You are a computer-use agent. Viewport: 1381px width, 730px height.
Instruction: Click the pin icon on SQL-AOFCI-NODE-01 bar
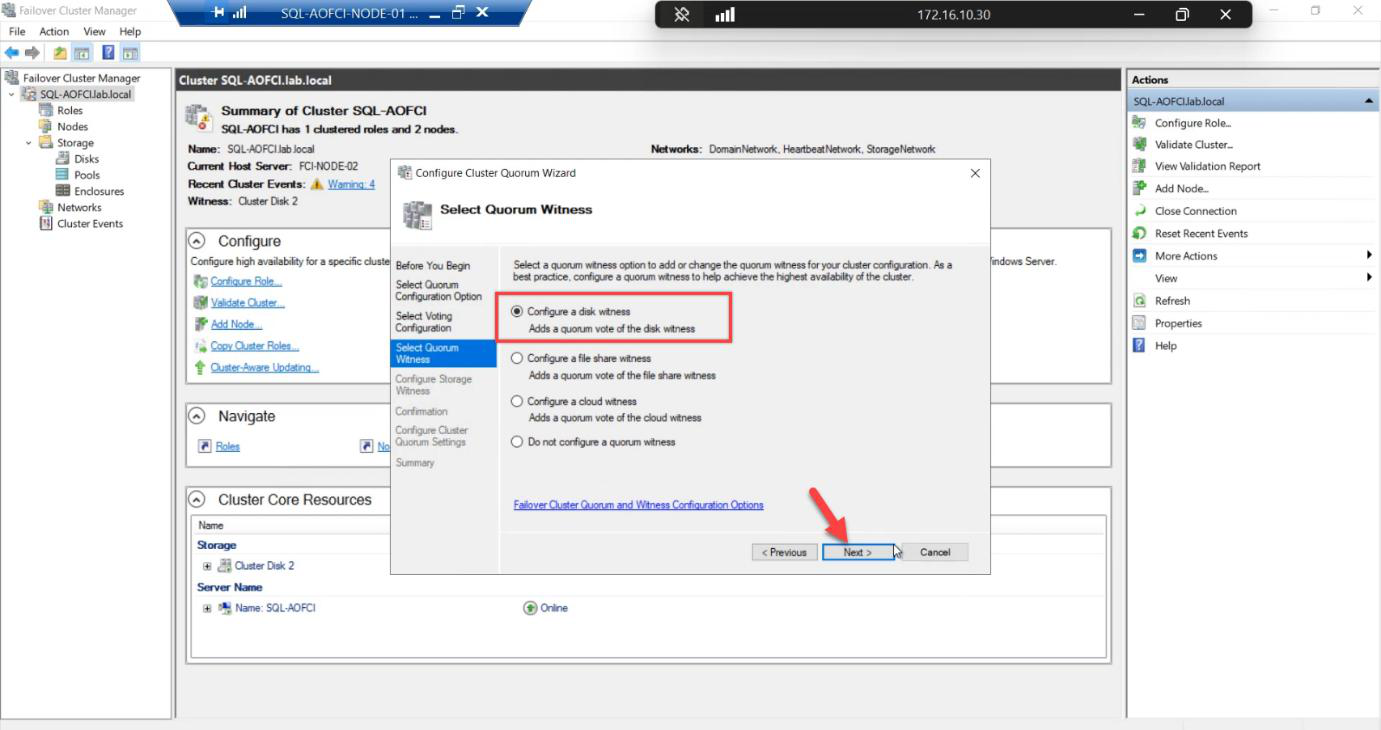point(218,13)
